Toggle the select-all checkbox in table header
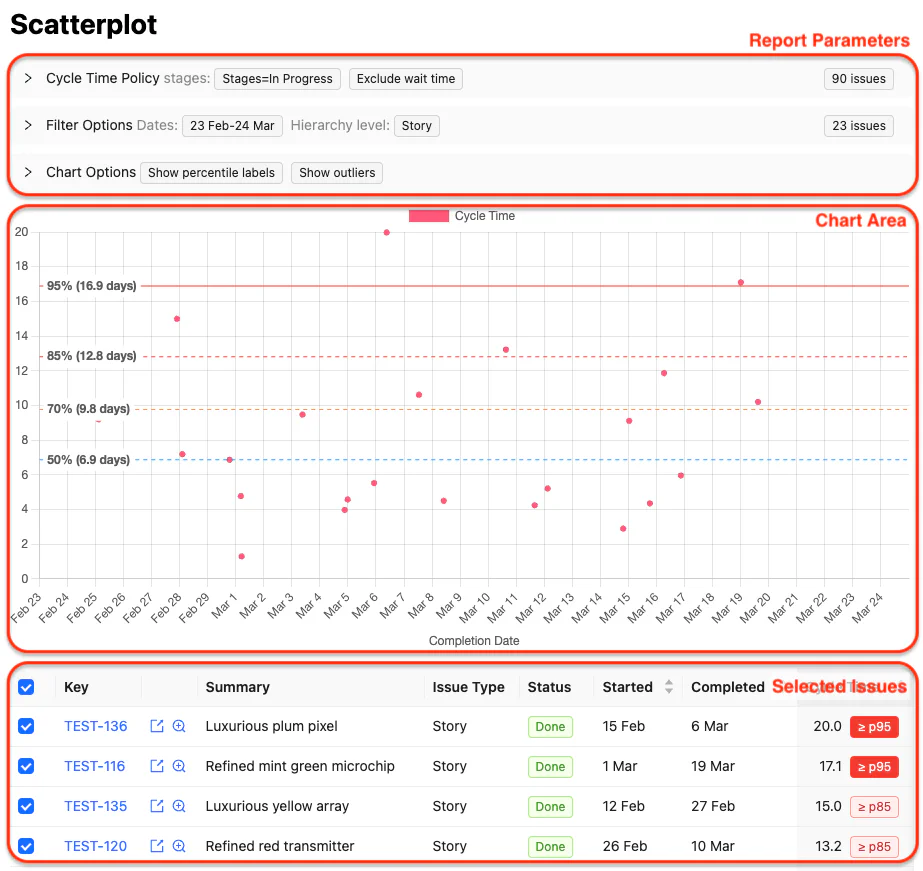The image size is (923, 871). (x=26, y=687)
